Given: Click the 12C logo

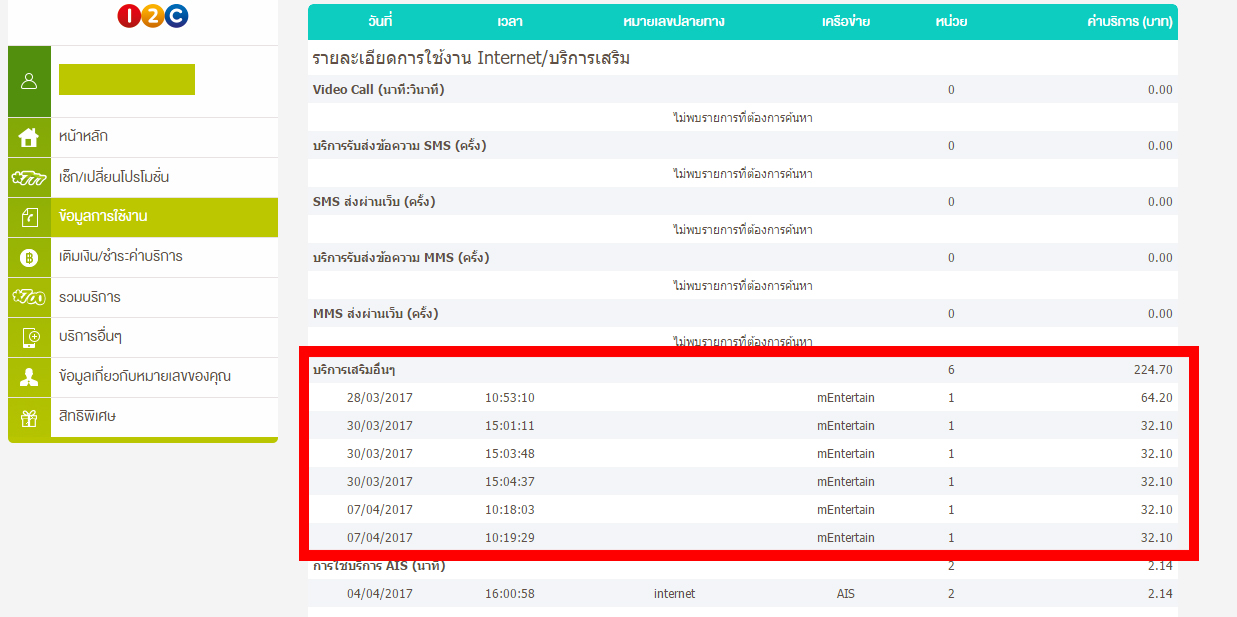Looking at the screenshot, I should click(x=153, y=16).
